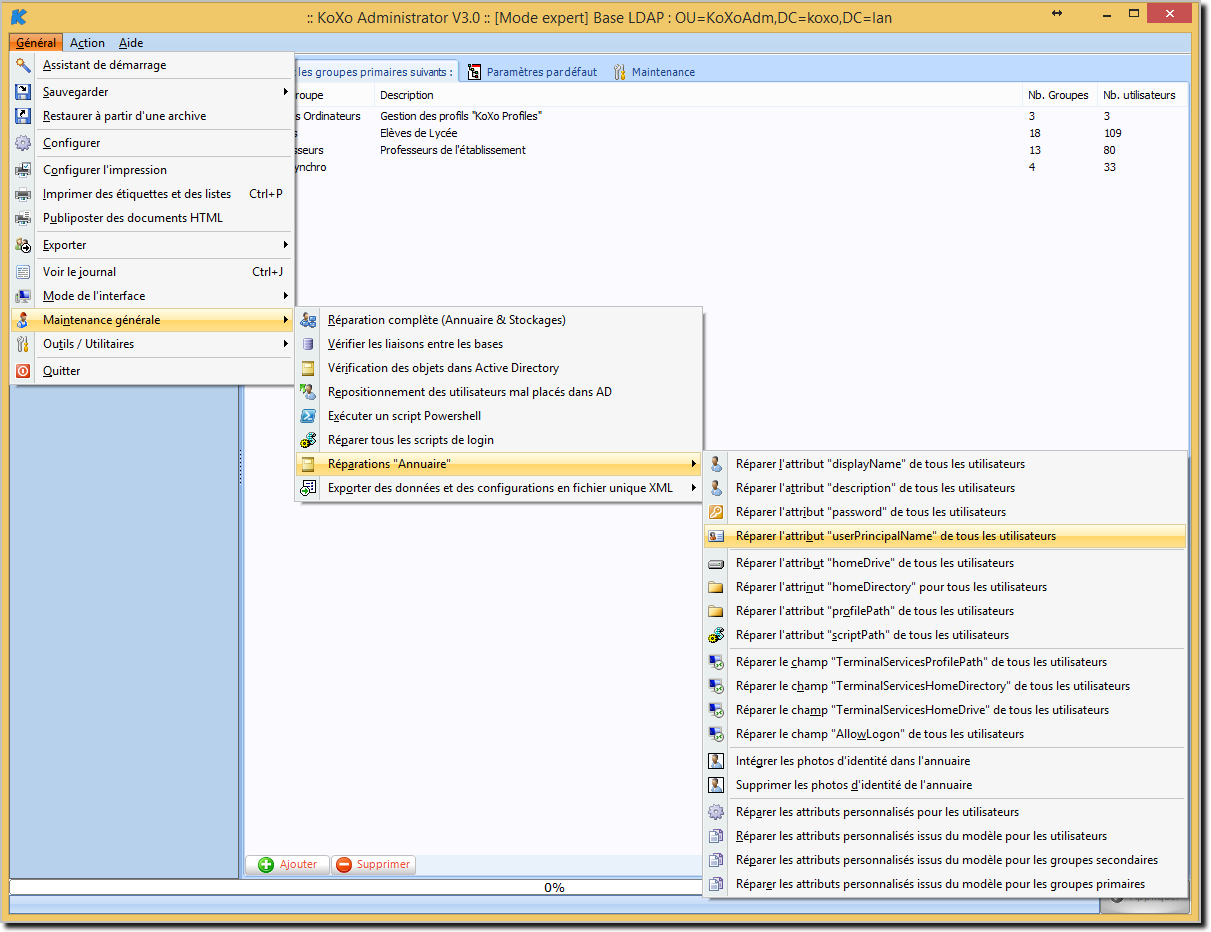1211x932 pixels.
Task: Click the Ajouter button
Action: [288, 865]
